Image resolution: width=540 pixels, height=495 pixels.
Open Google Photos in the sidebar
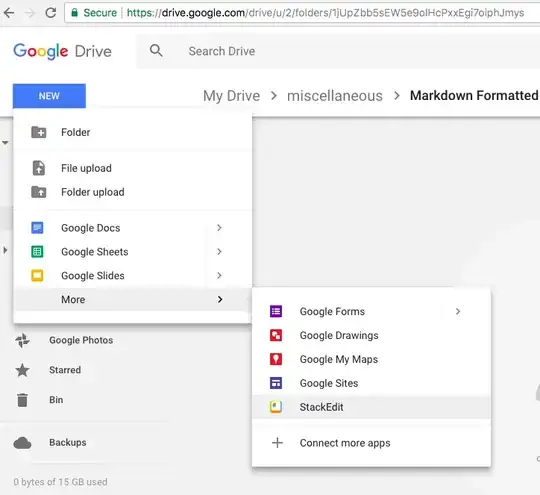pos(81,340)
